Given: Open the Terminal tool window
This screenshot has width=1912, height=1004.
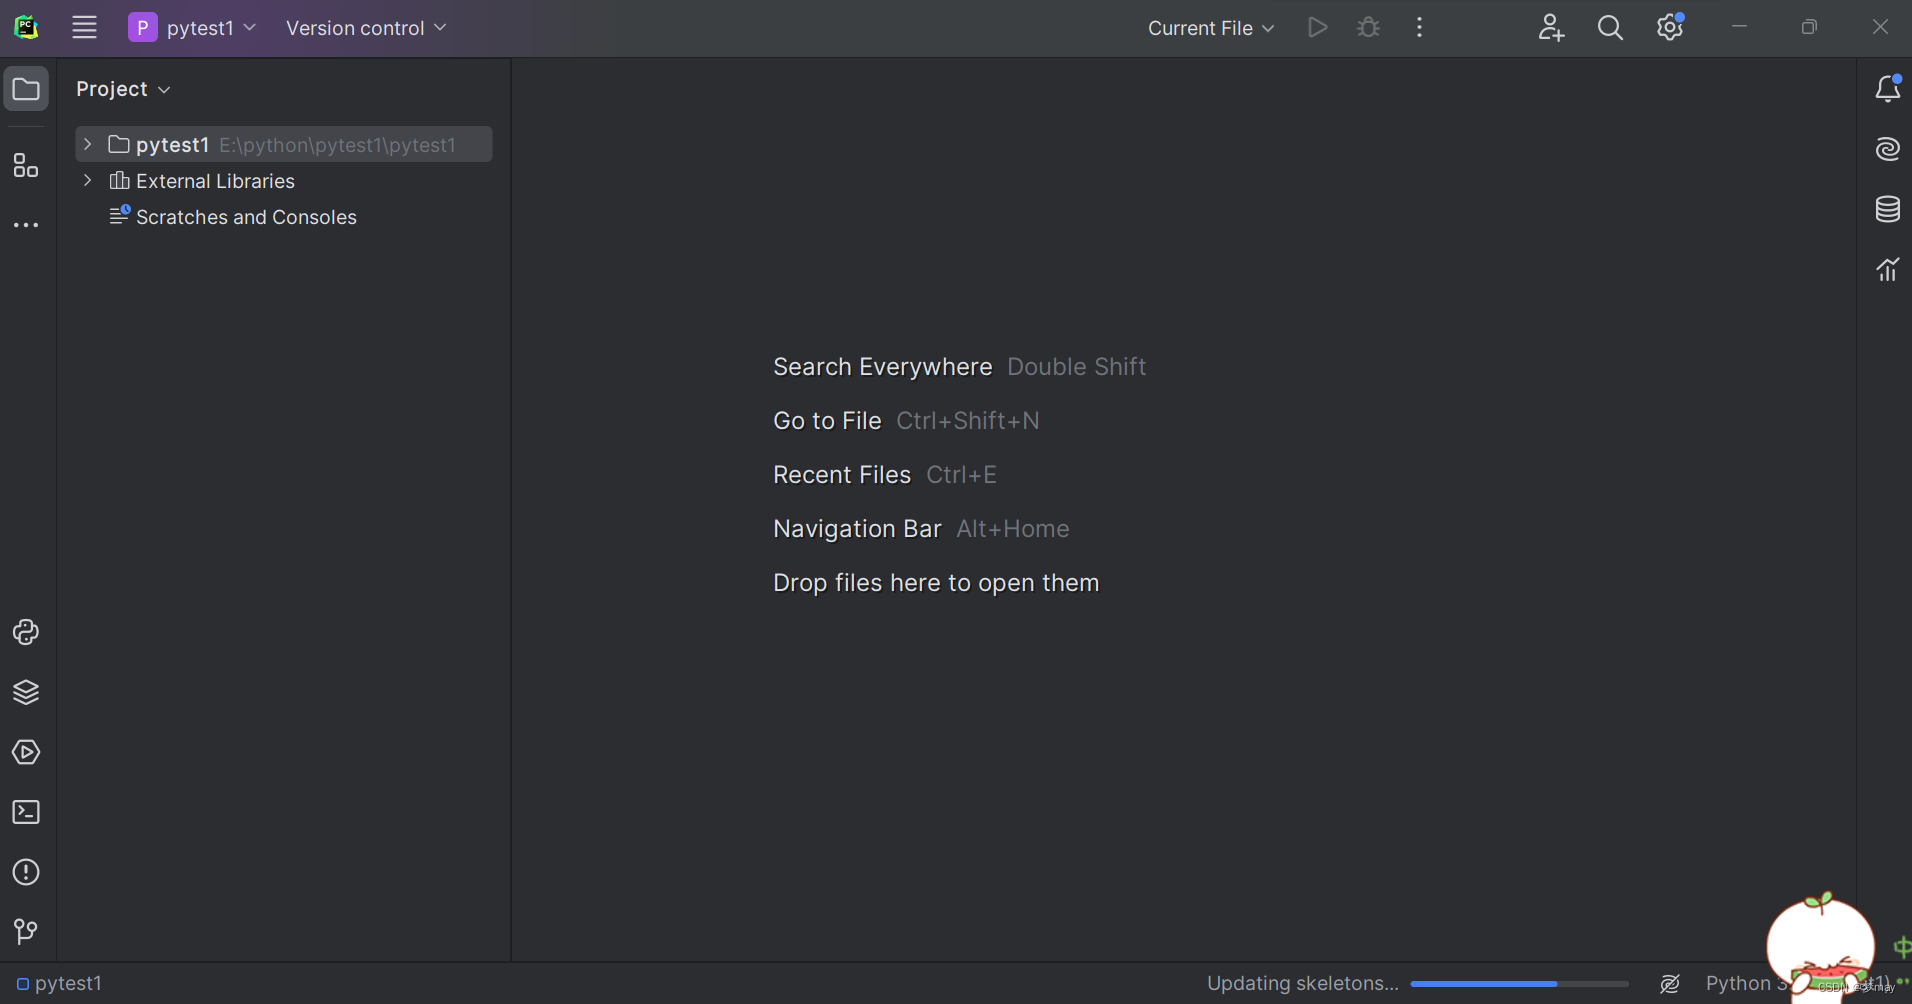Looking at the screenshot, I should click(x=26, y=812).
